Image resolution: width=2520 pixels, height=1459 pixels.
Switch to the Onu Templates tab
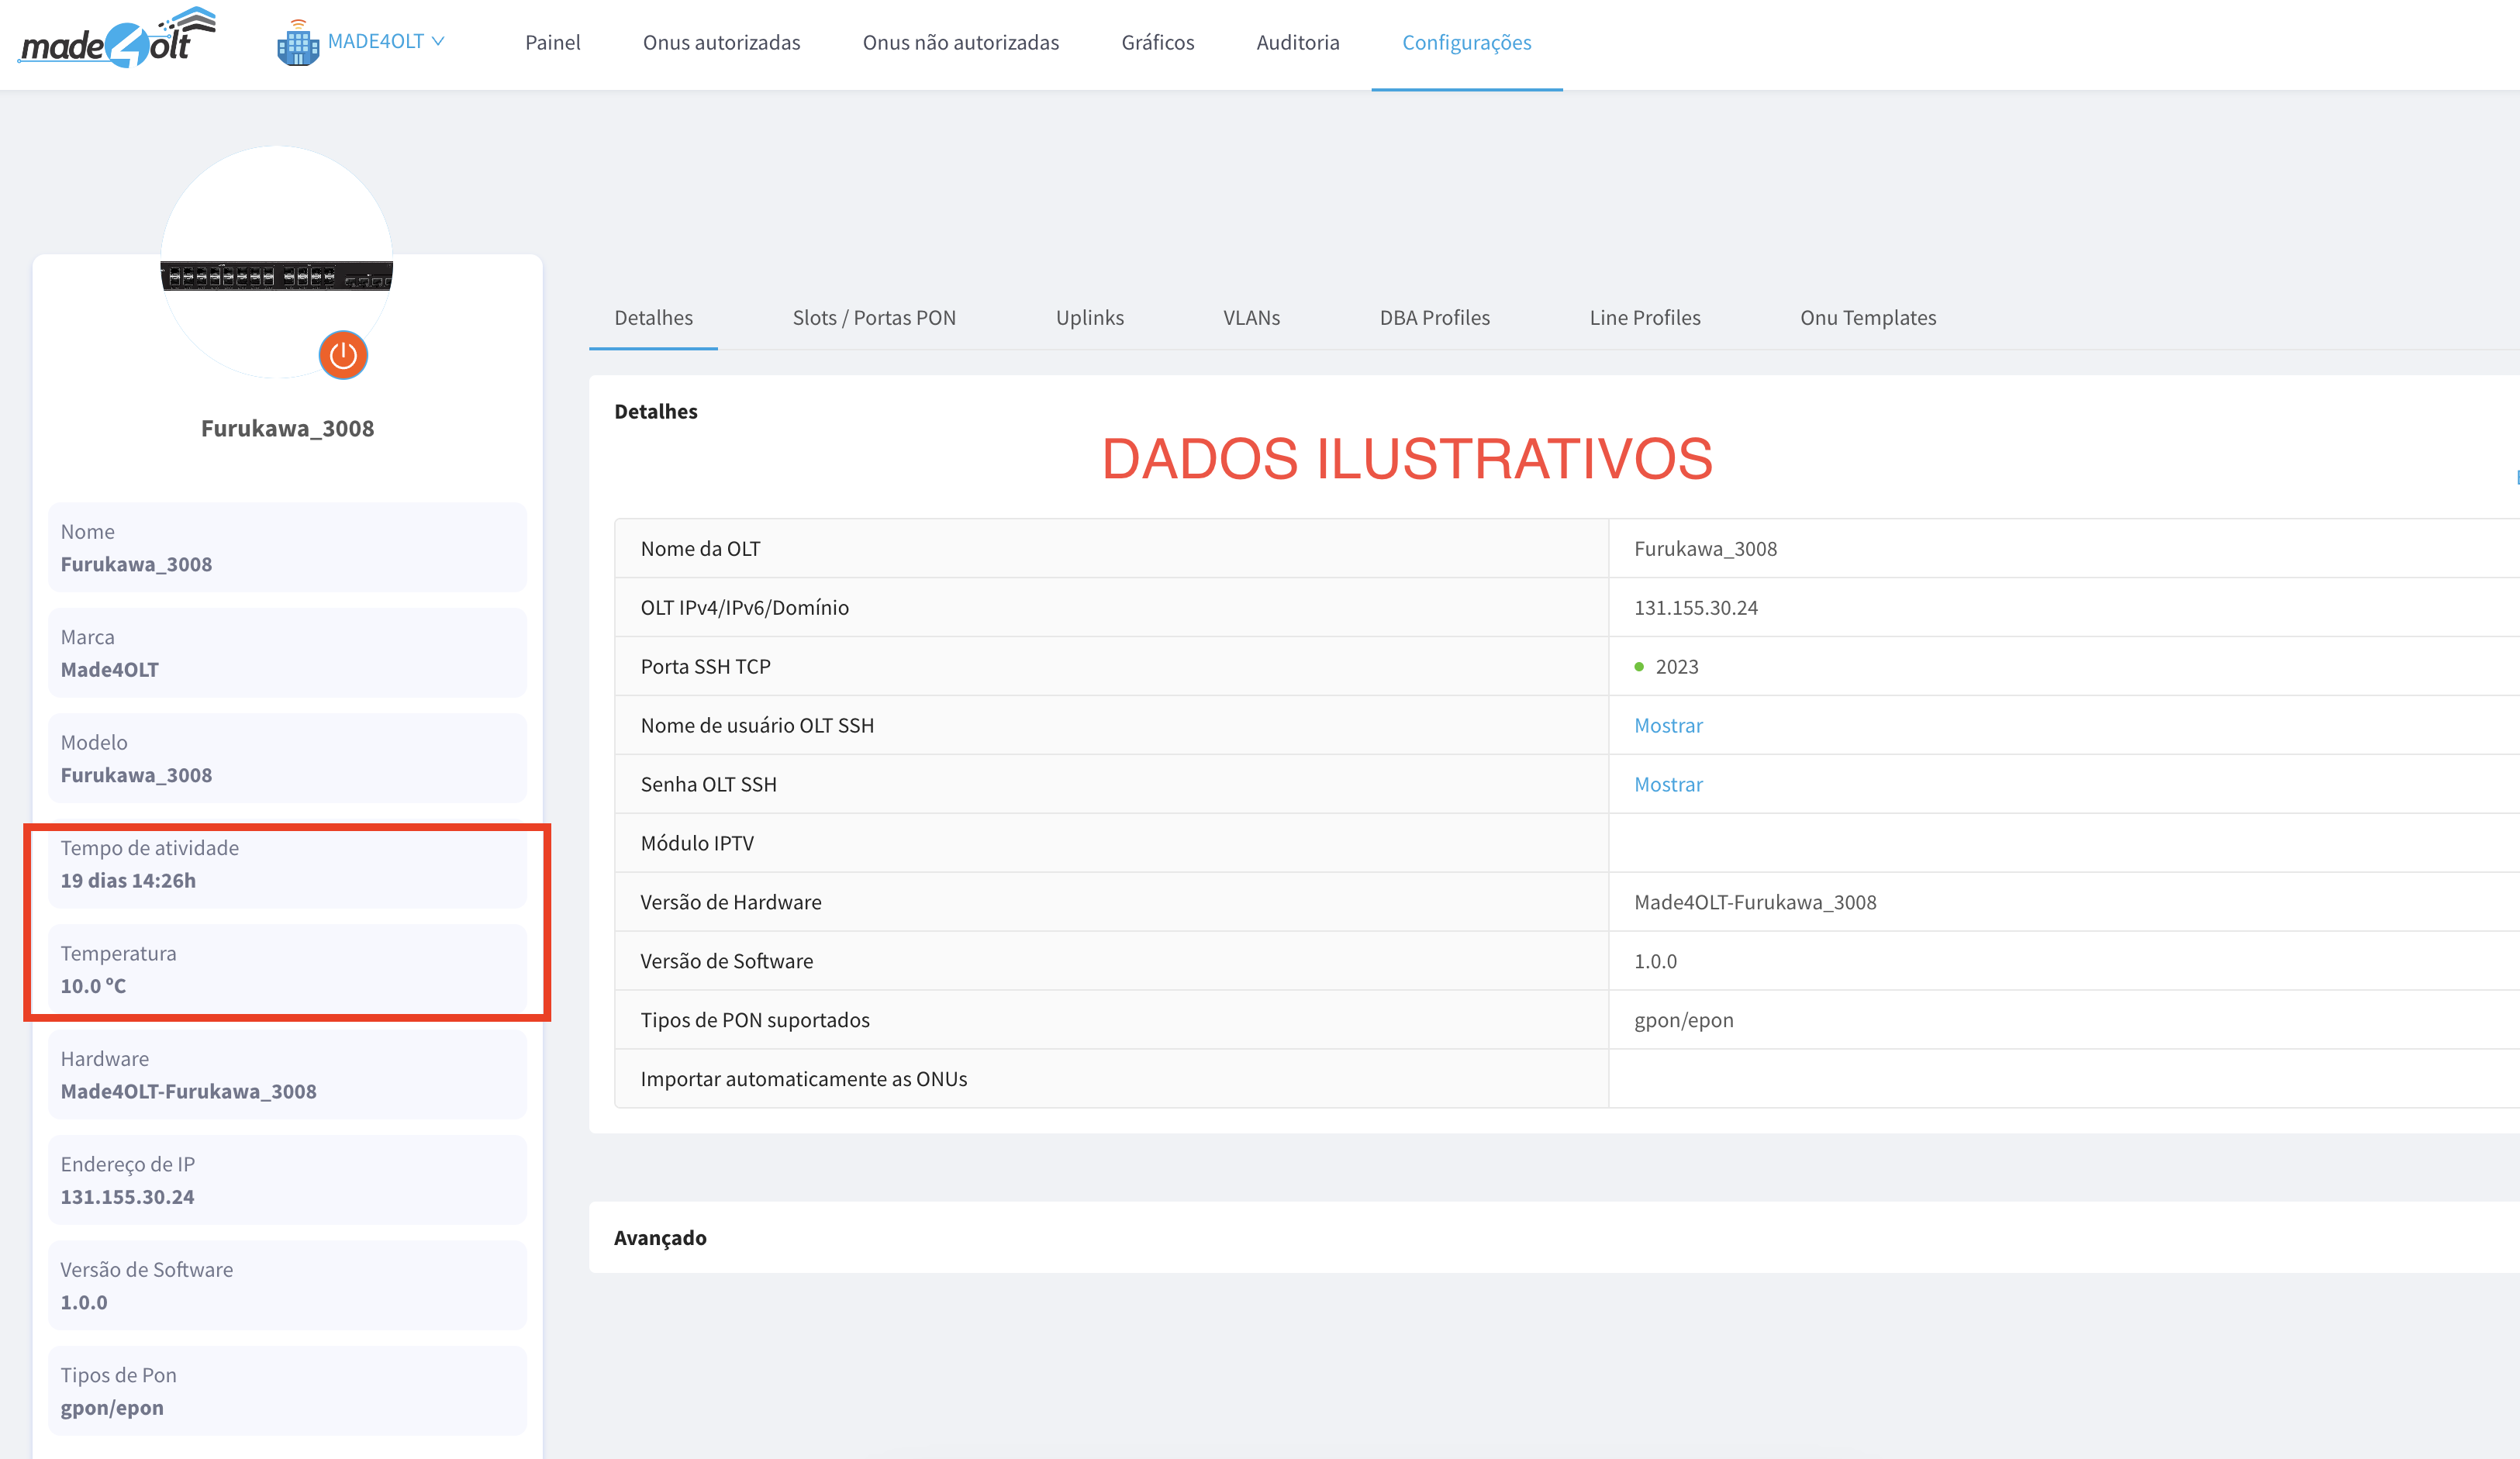1867,317
